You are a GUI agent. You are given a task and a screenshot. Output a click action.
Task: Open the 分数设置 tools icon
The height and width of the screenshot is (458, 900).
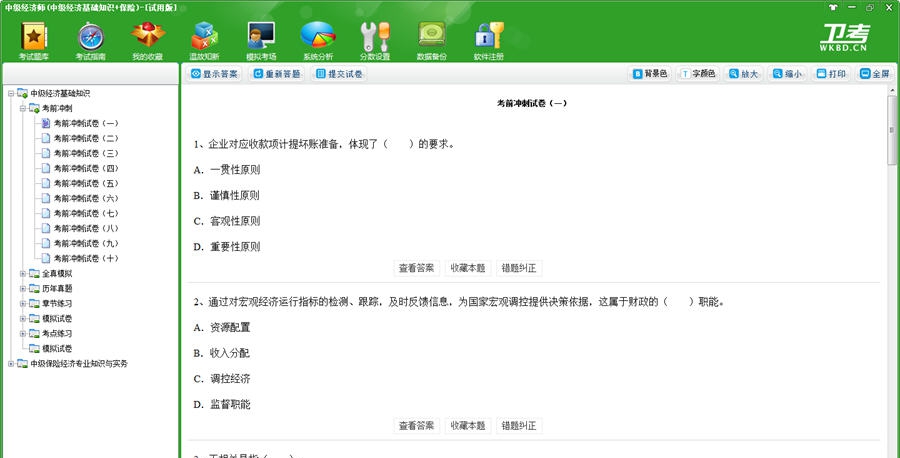click(x=375, y=40)
